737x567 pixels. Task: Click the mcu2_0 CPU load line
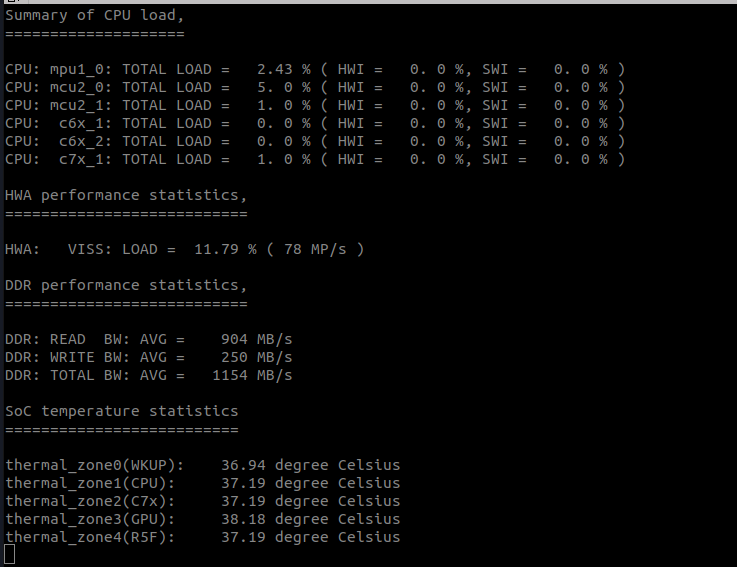click(315, 87)
